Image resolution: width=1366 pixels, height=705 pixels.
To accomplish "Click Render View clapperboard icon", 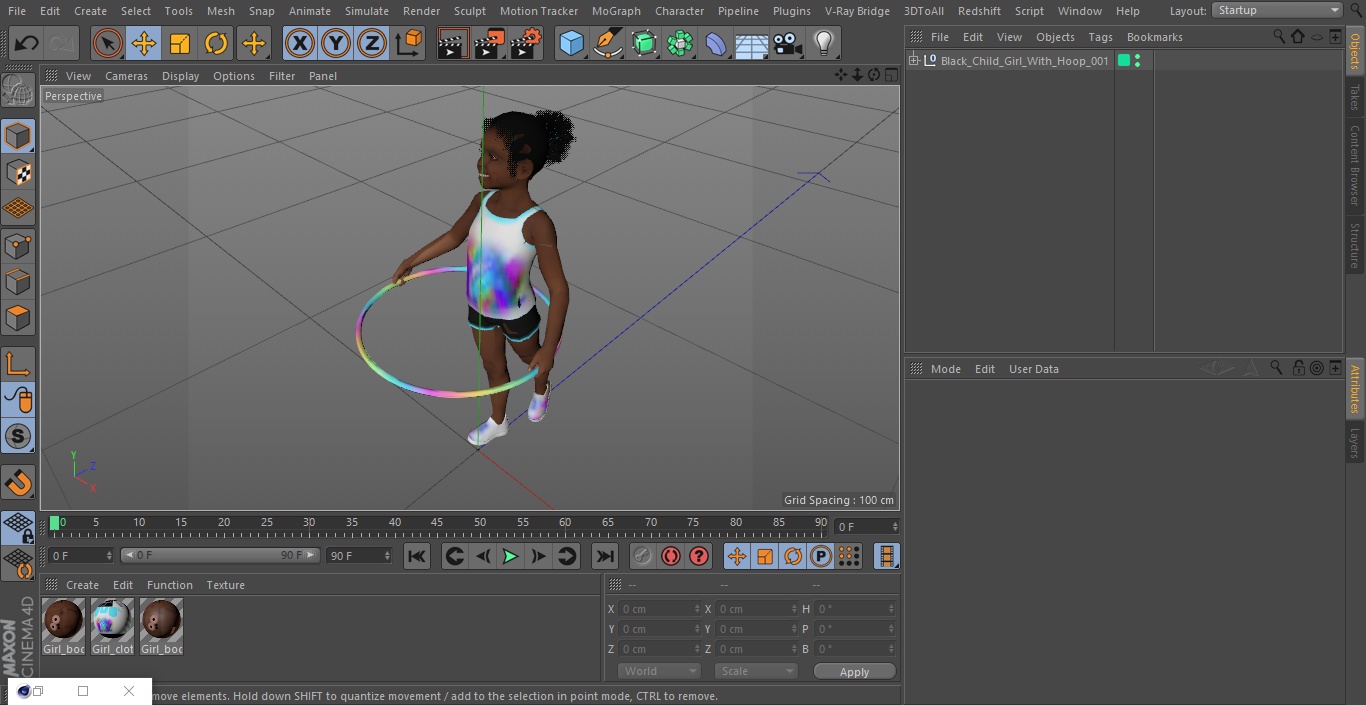I will tap(453, 44).
